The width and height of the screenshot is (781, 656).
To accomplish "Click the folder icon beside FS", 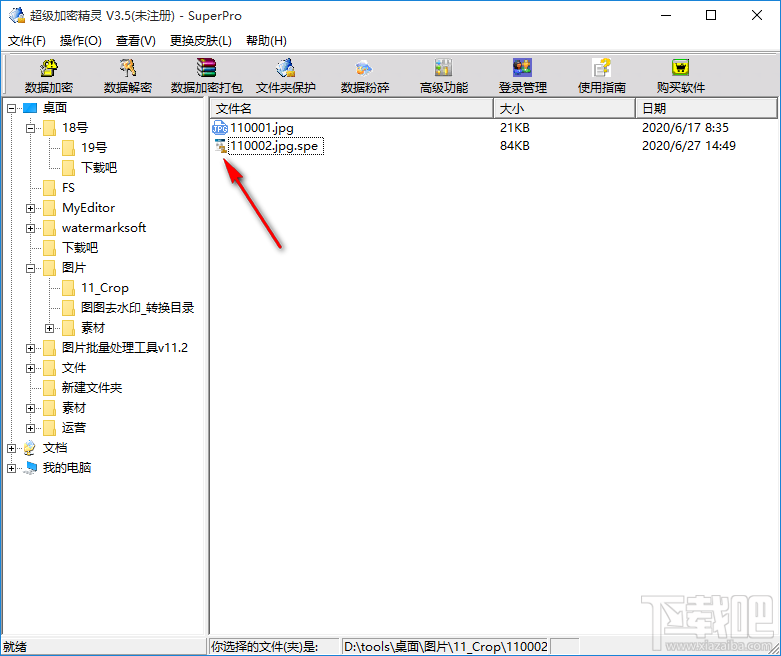I will [49, 188].
